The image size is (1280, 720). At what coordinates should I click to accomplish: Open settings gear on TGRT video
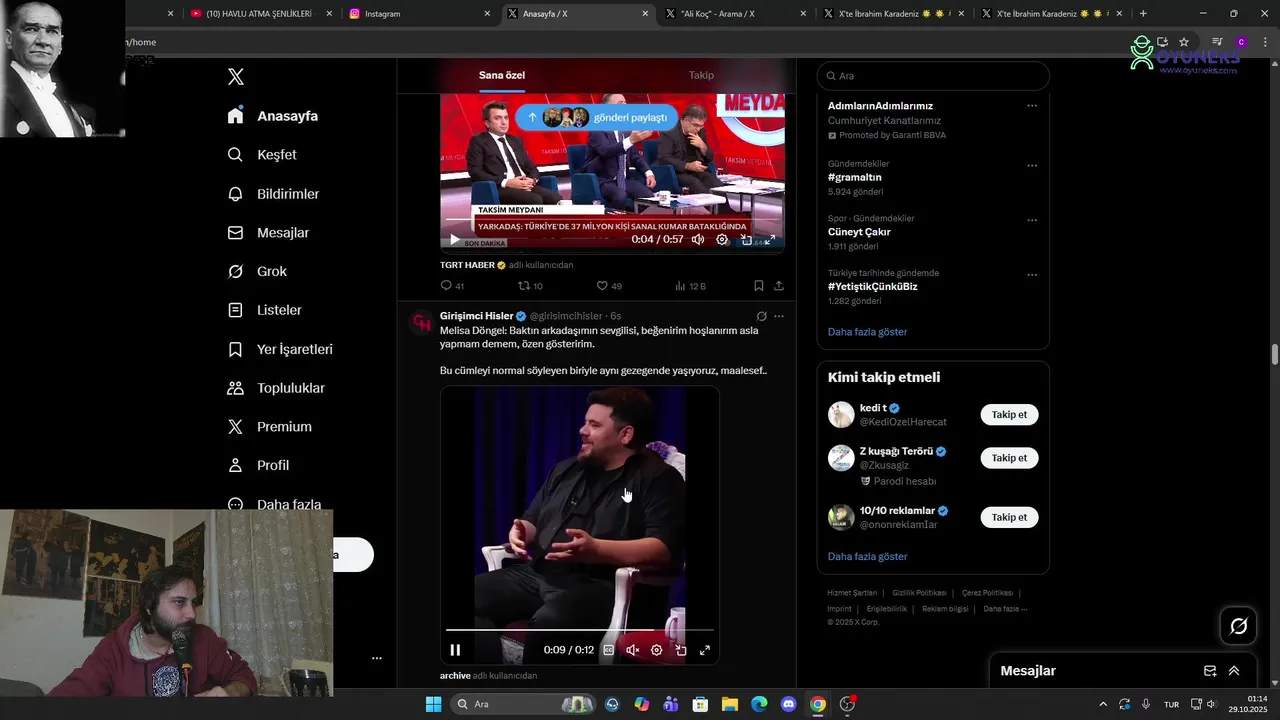point(722,240)
